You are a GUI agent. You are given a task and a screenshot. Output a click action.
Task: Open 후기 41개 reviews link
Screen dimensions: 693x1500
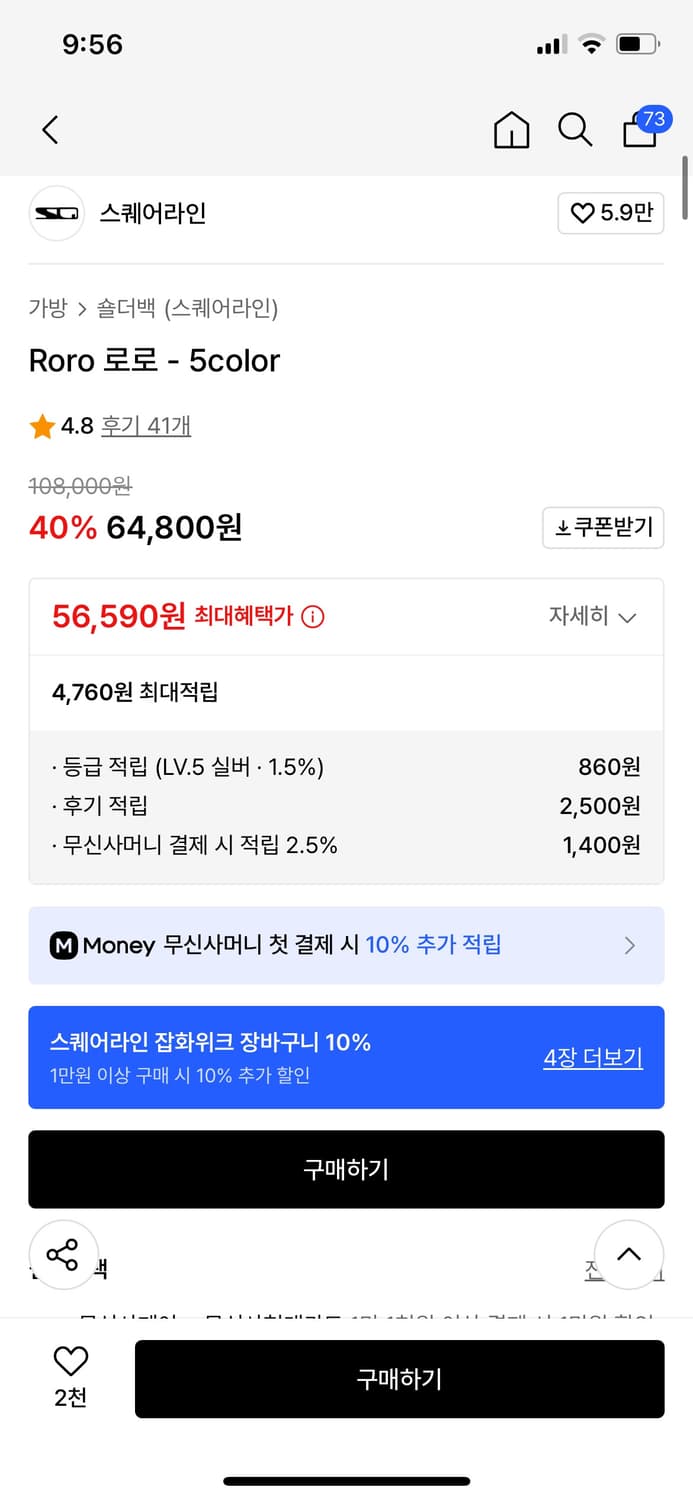[x=146, y=426]
